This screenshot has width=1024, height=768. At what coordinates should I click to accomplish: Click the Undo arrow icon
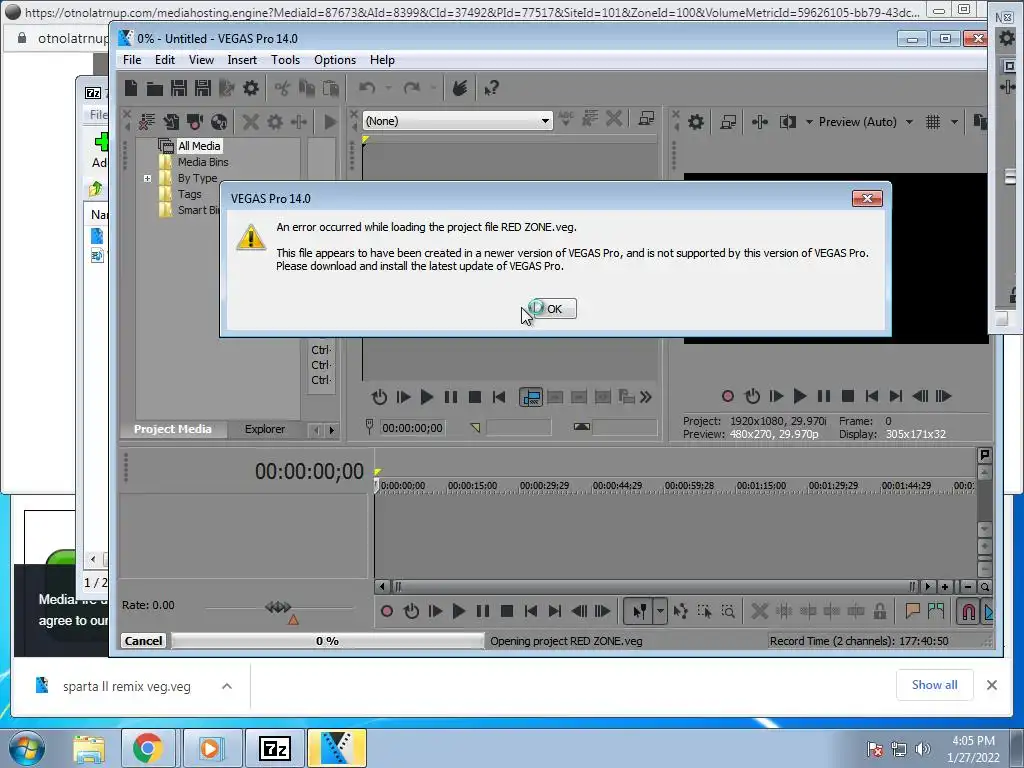tap(367, 88)
